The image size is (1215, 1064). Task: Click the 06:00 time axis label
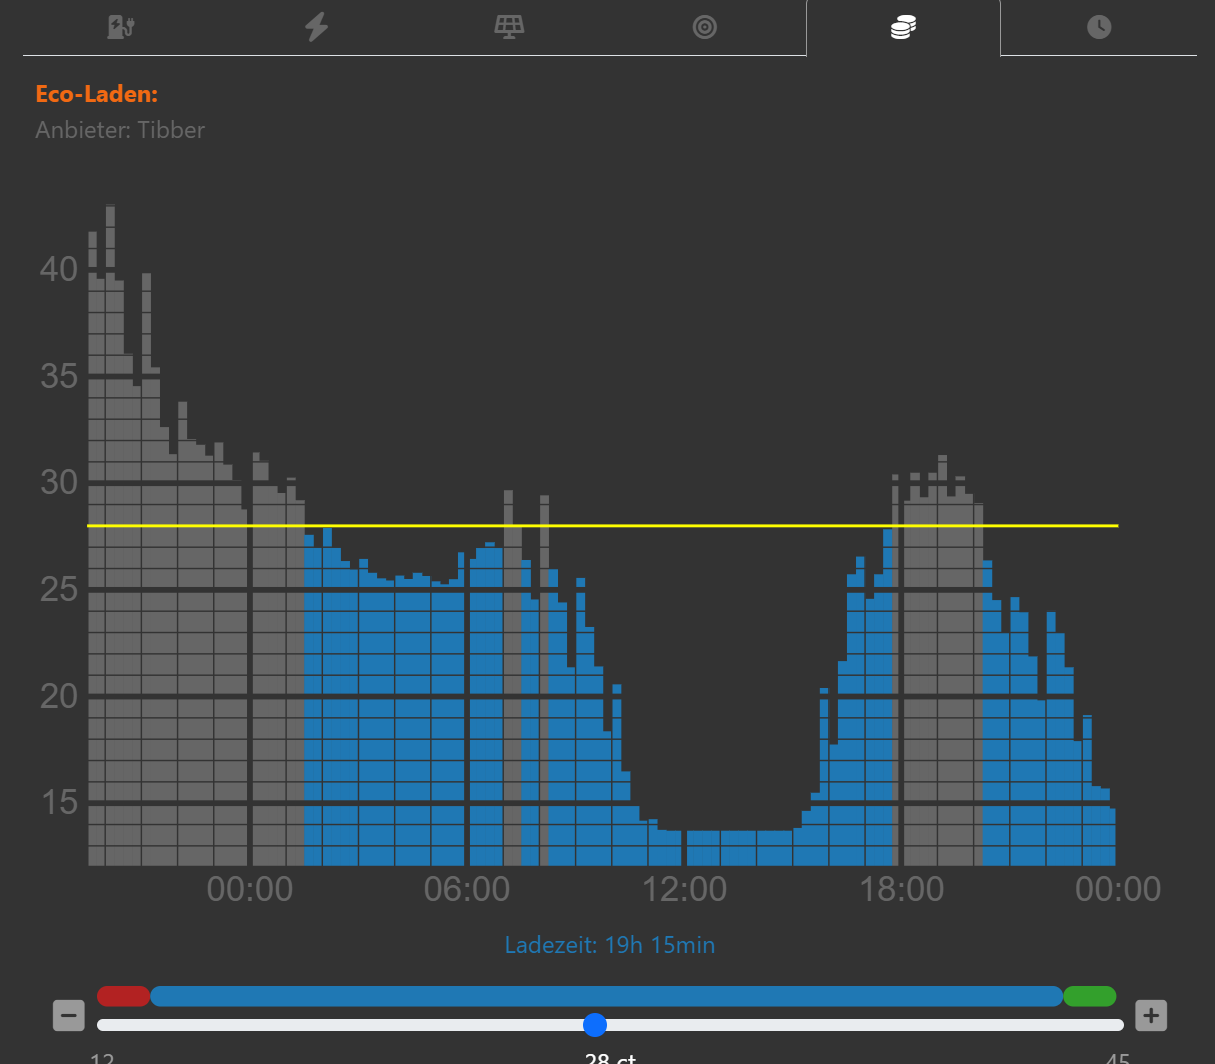pos(467,889)
